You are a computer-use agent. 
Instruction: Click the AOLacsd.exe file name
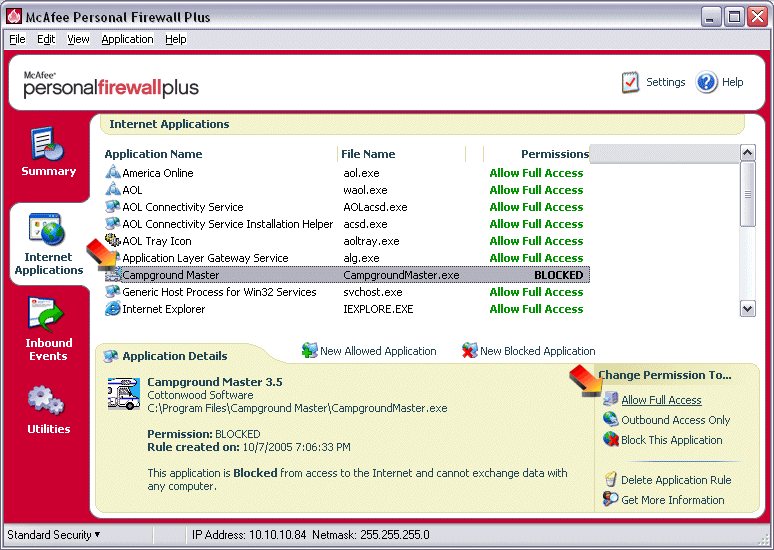[375, 207]
